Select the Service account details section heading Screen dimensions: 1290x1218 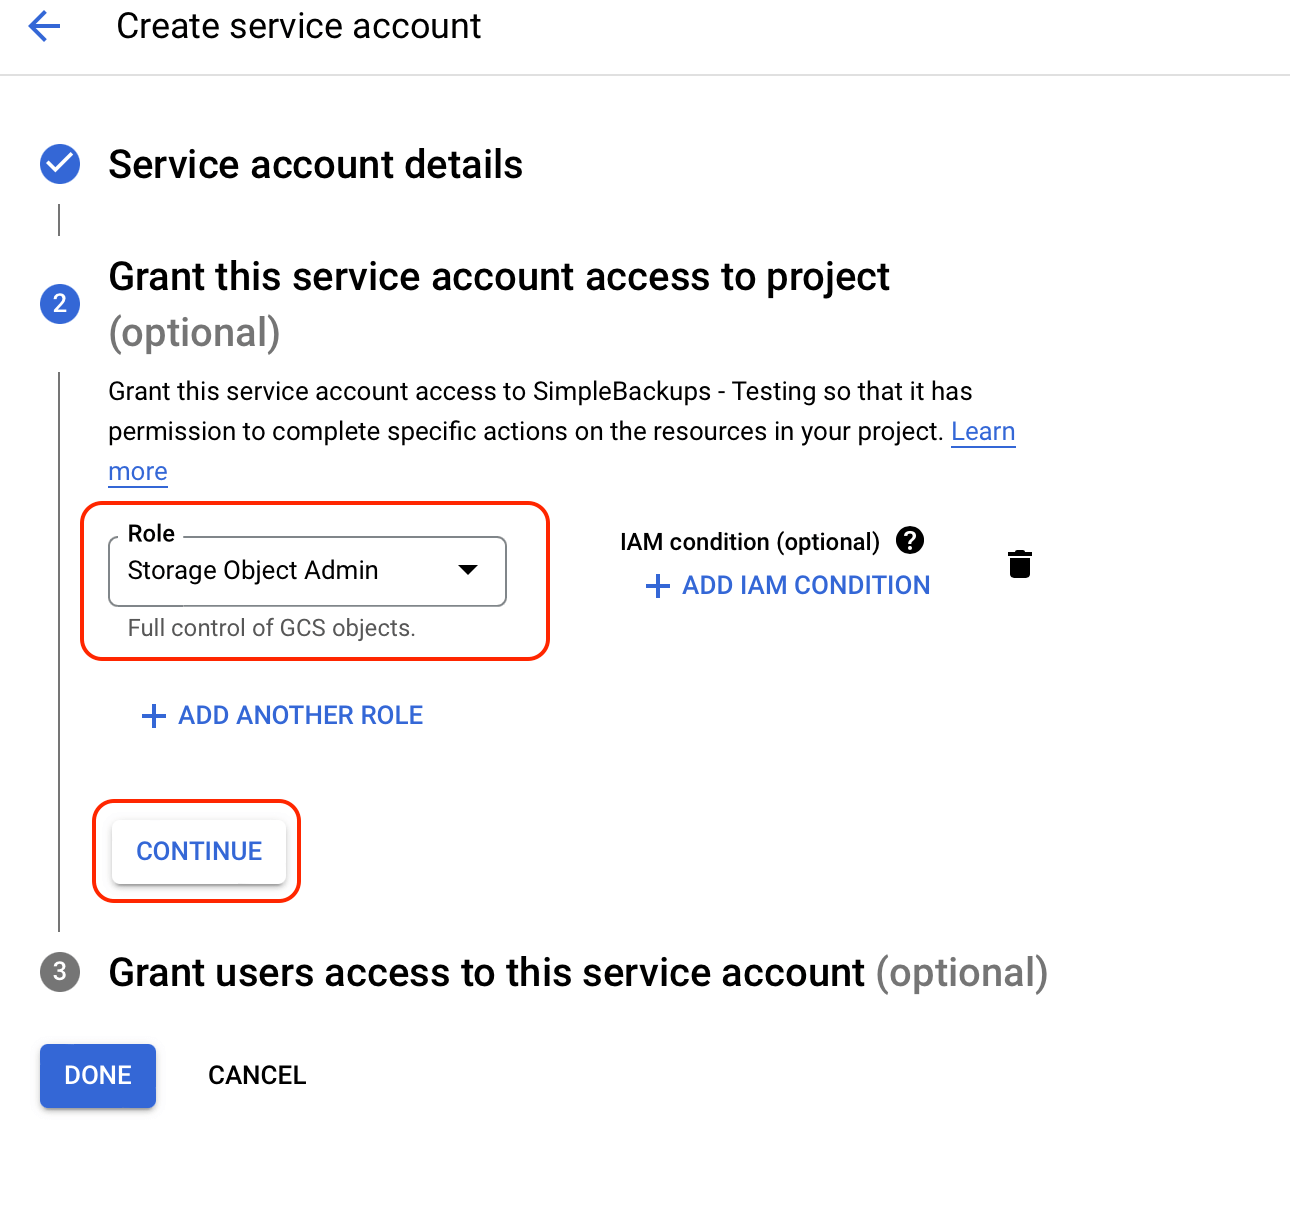pos(315,164)
